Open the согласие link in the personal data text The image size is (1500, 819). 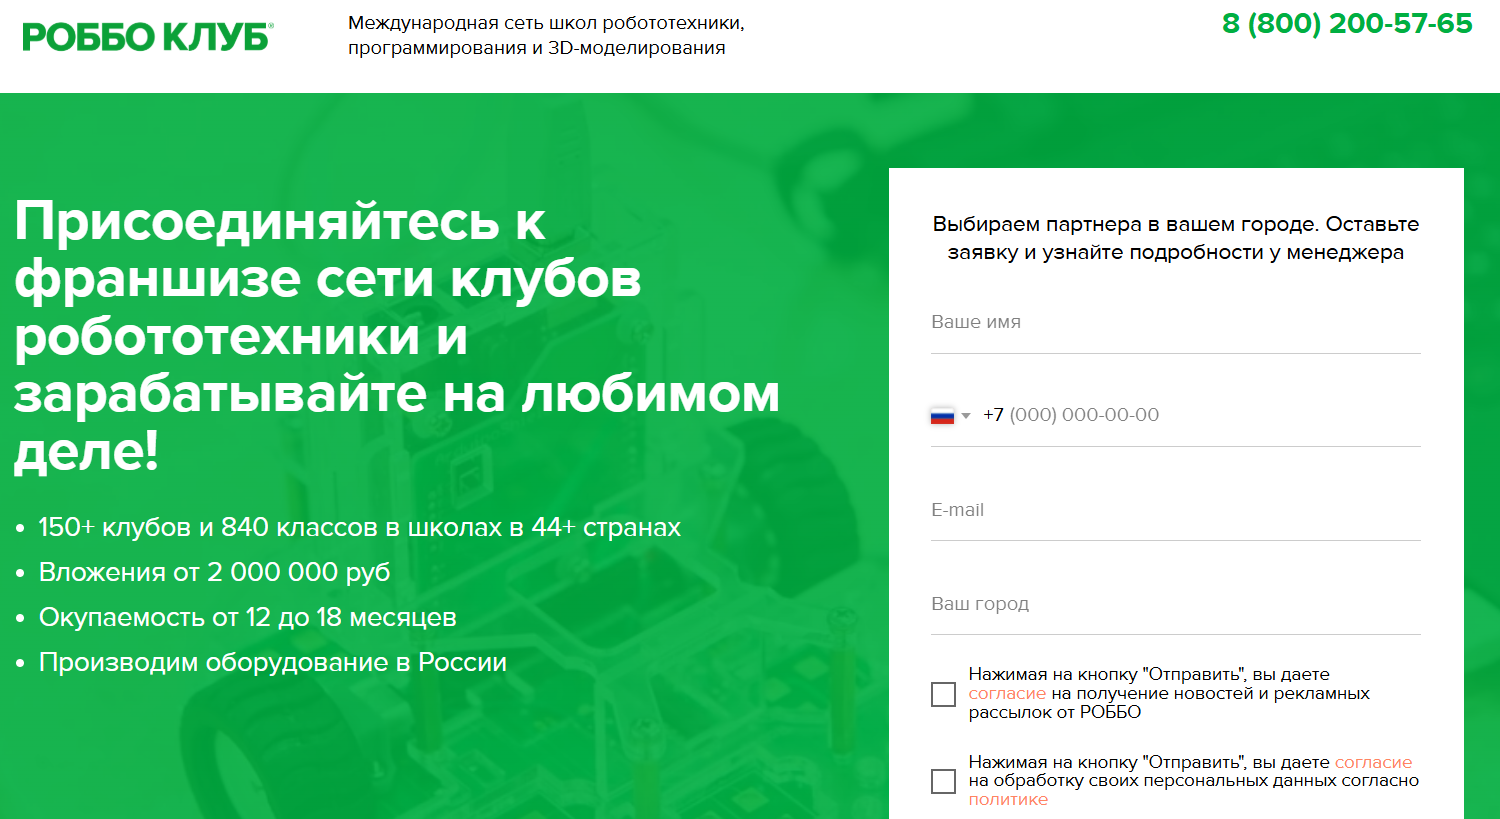point(1373,763)
